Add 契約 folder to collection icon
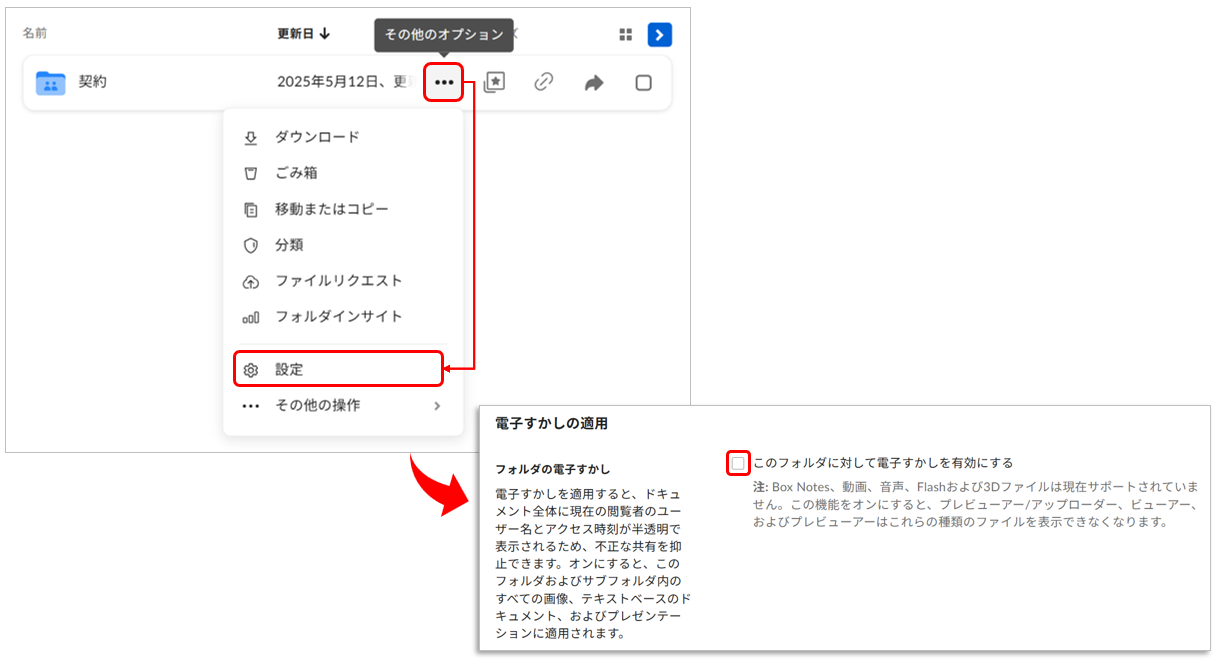Viewport: 1215px width, 661px height. click(494, 82)
